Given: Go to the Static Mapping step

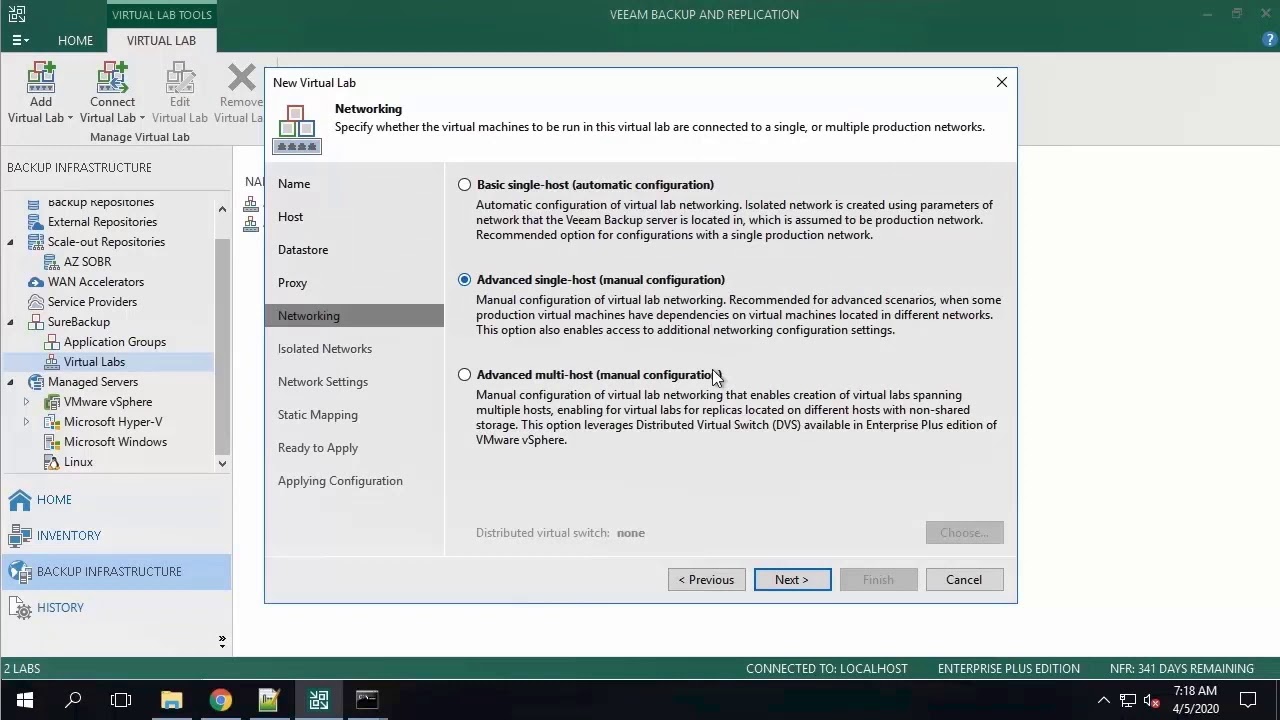Looking at the screenshot, I should [x=318, y=415].
